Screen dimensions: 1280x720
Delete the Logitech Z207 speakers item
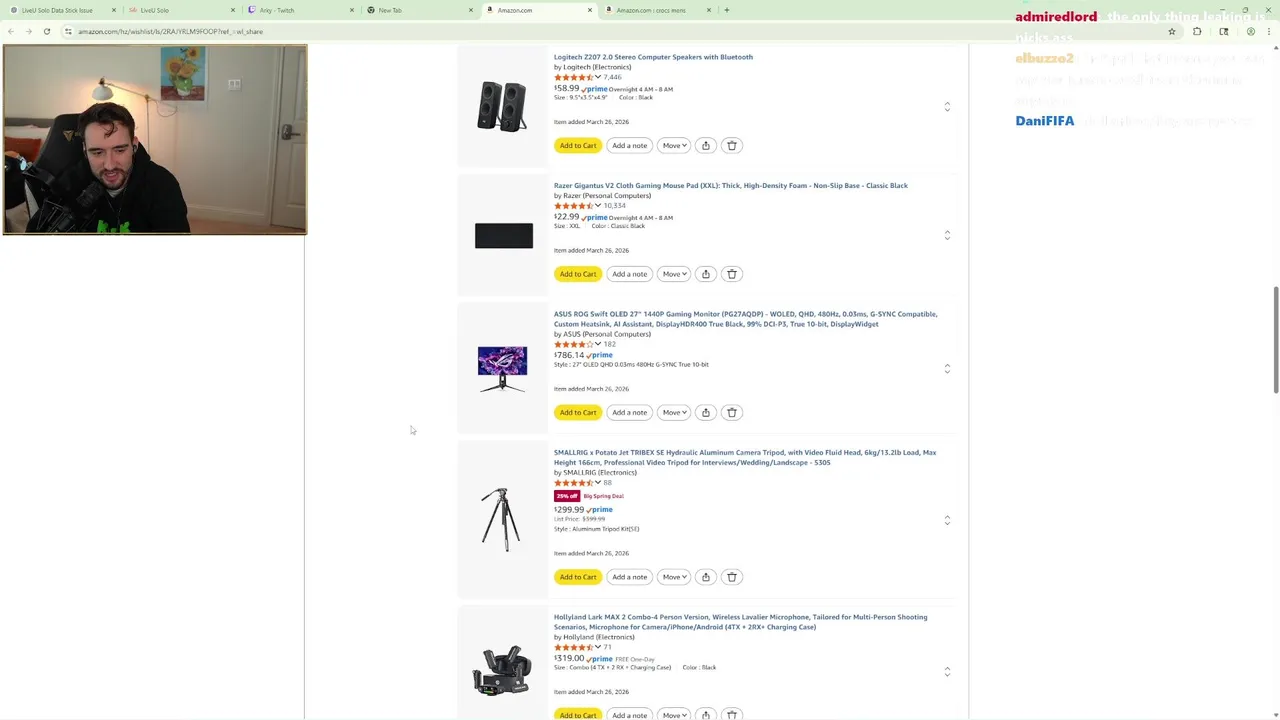732,146
